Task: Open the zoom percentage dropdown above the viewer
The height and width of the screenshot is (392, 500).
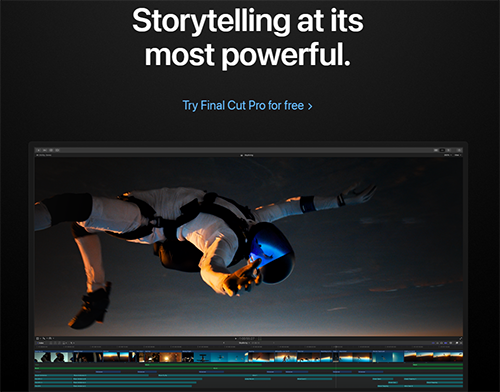Action: 447,155
